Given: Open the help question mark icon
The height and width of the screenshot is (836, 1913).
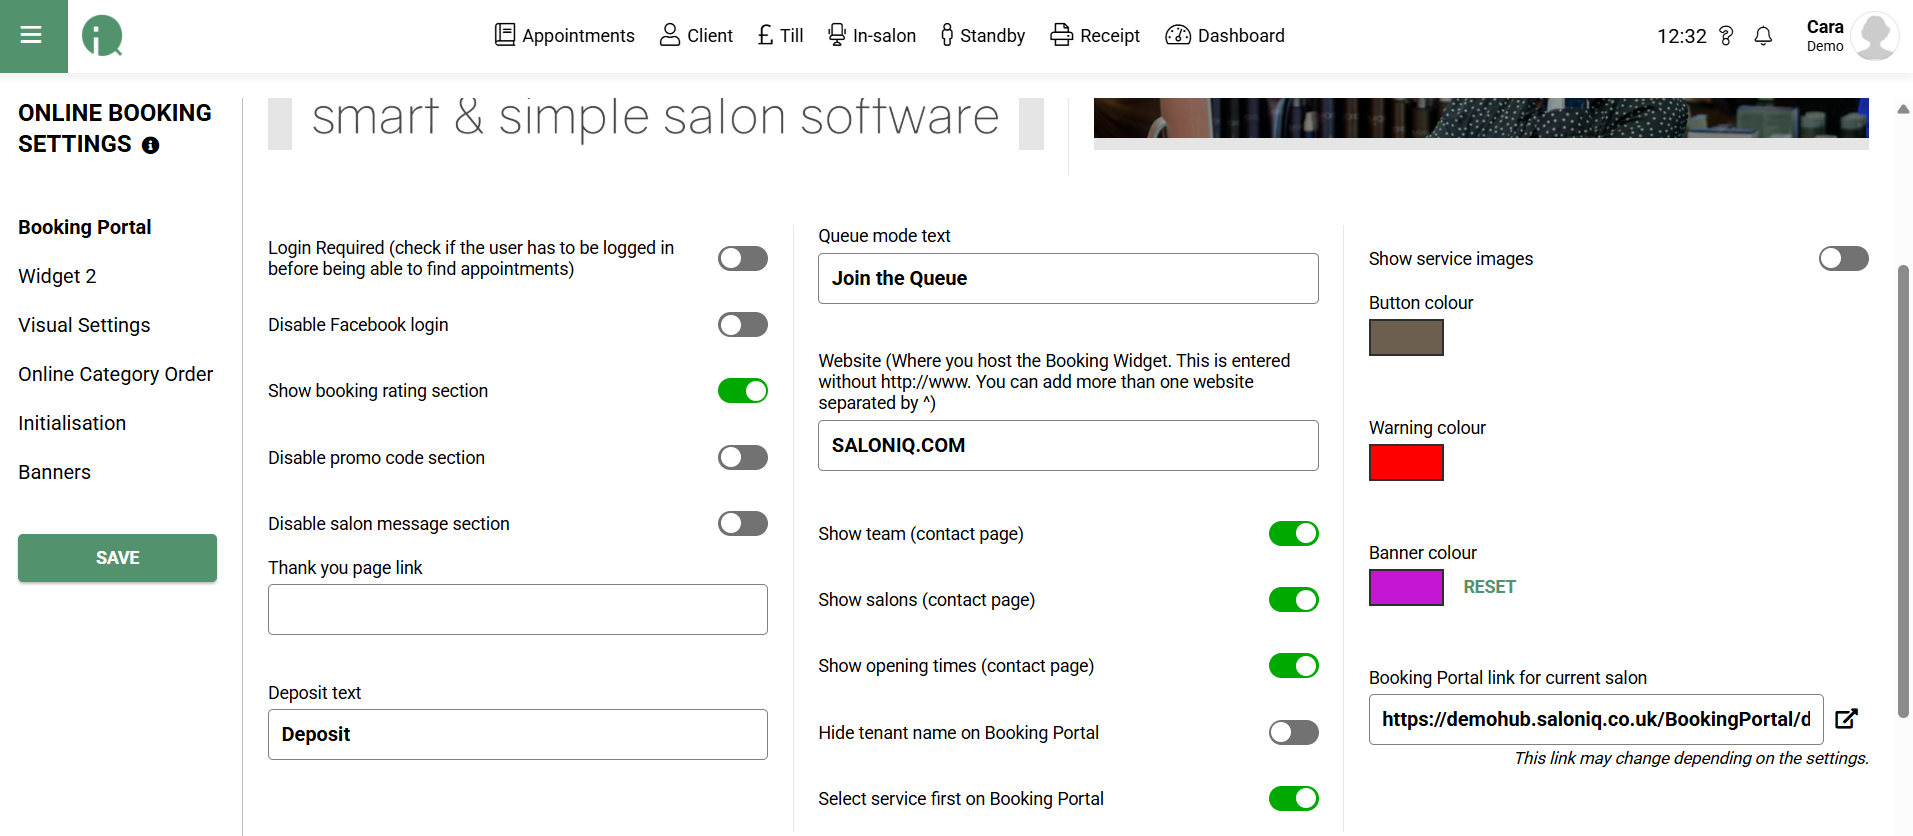Looking at the screenshot, I should (1726, 36).
